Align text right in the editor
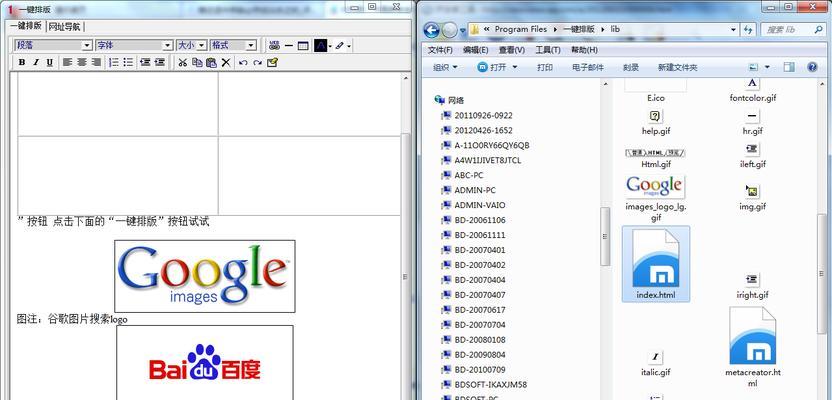Image resolution: width=832 pixels, height=400 pixels. [96, 63]
